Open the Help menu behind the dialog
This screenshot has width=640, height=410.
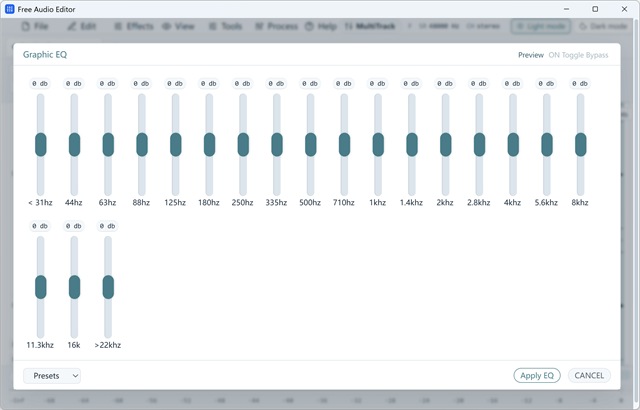tap(321, 27)
